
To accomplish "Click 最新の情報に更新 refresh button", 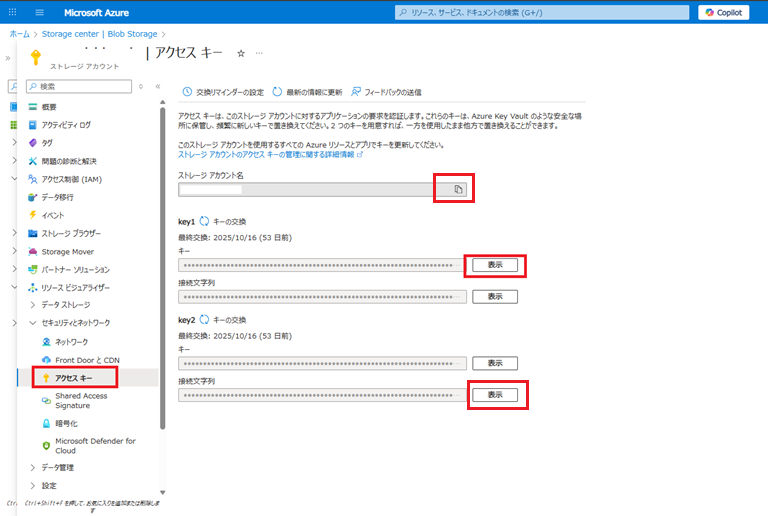I will [307, 92].
